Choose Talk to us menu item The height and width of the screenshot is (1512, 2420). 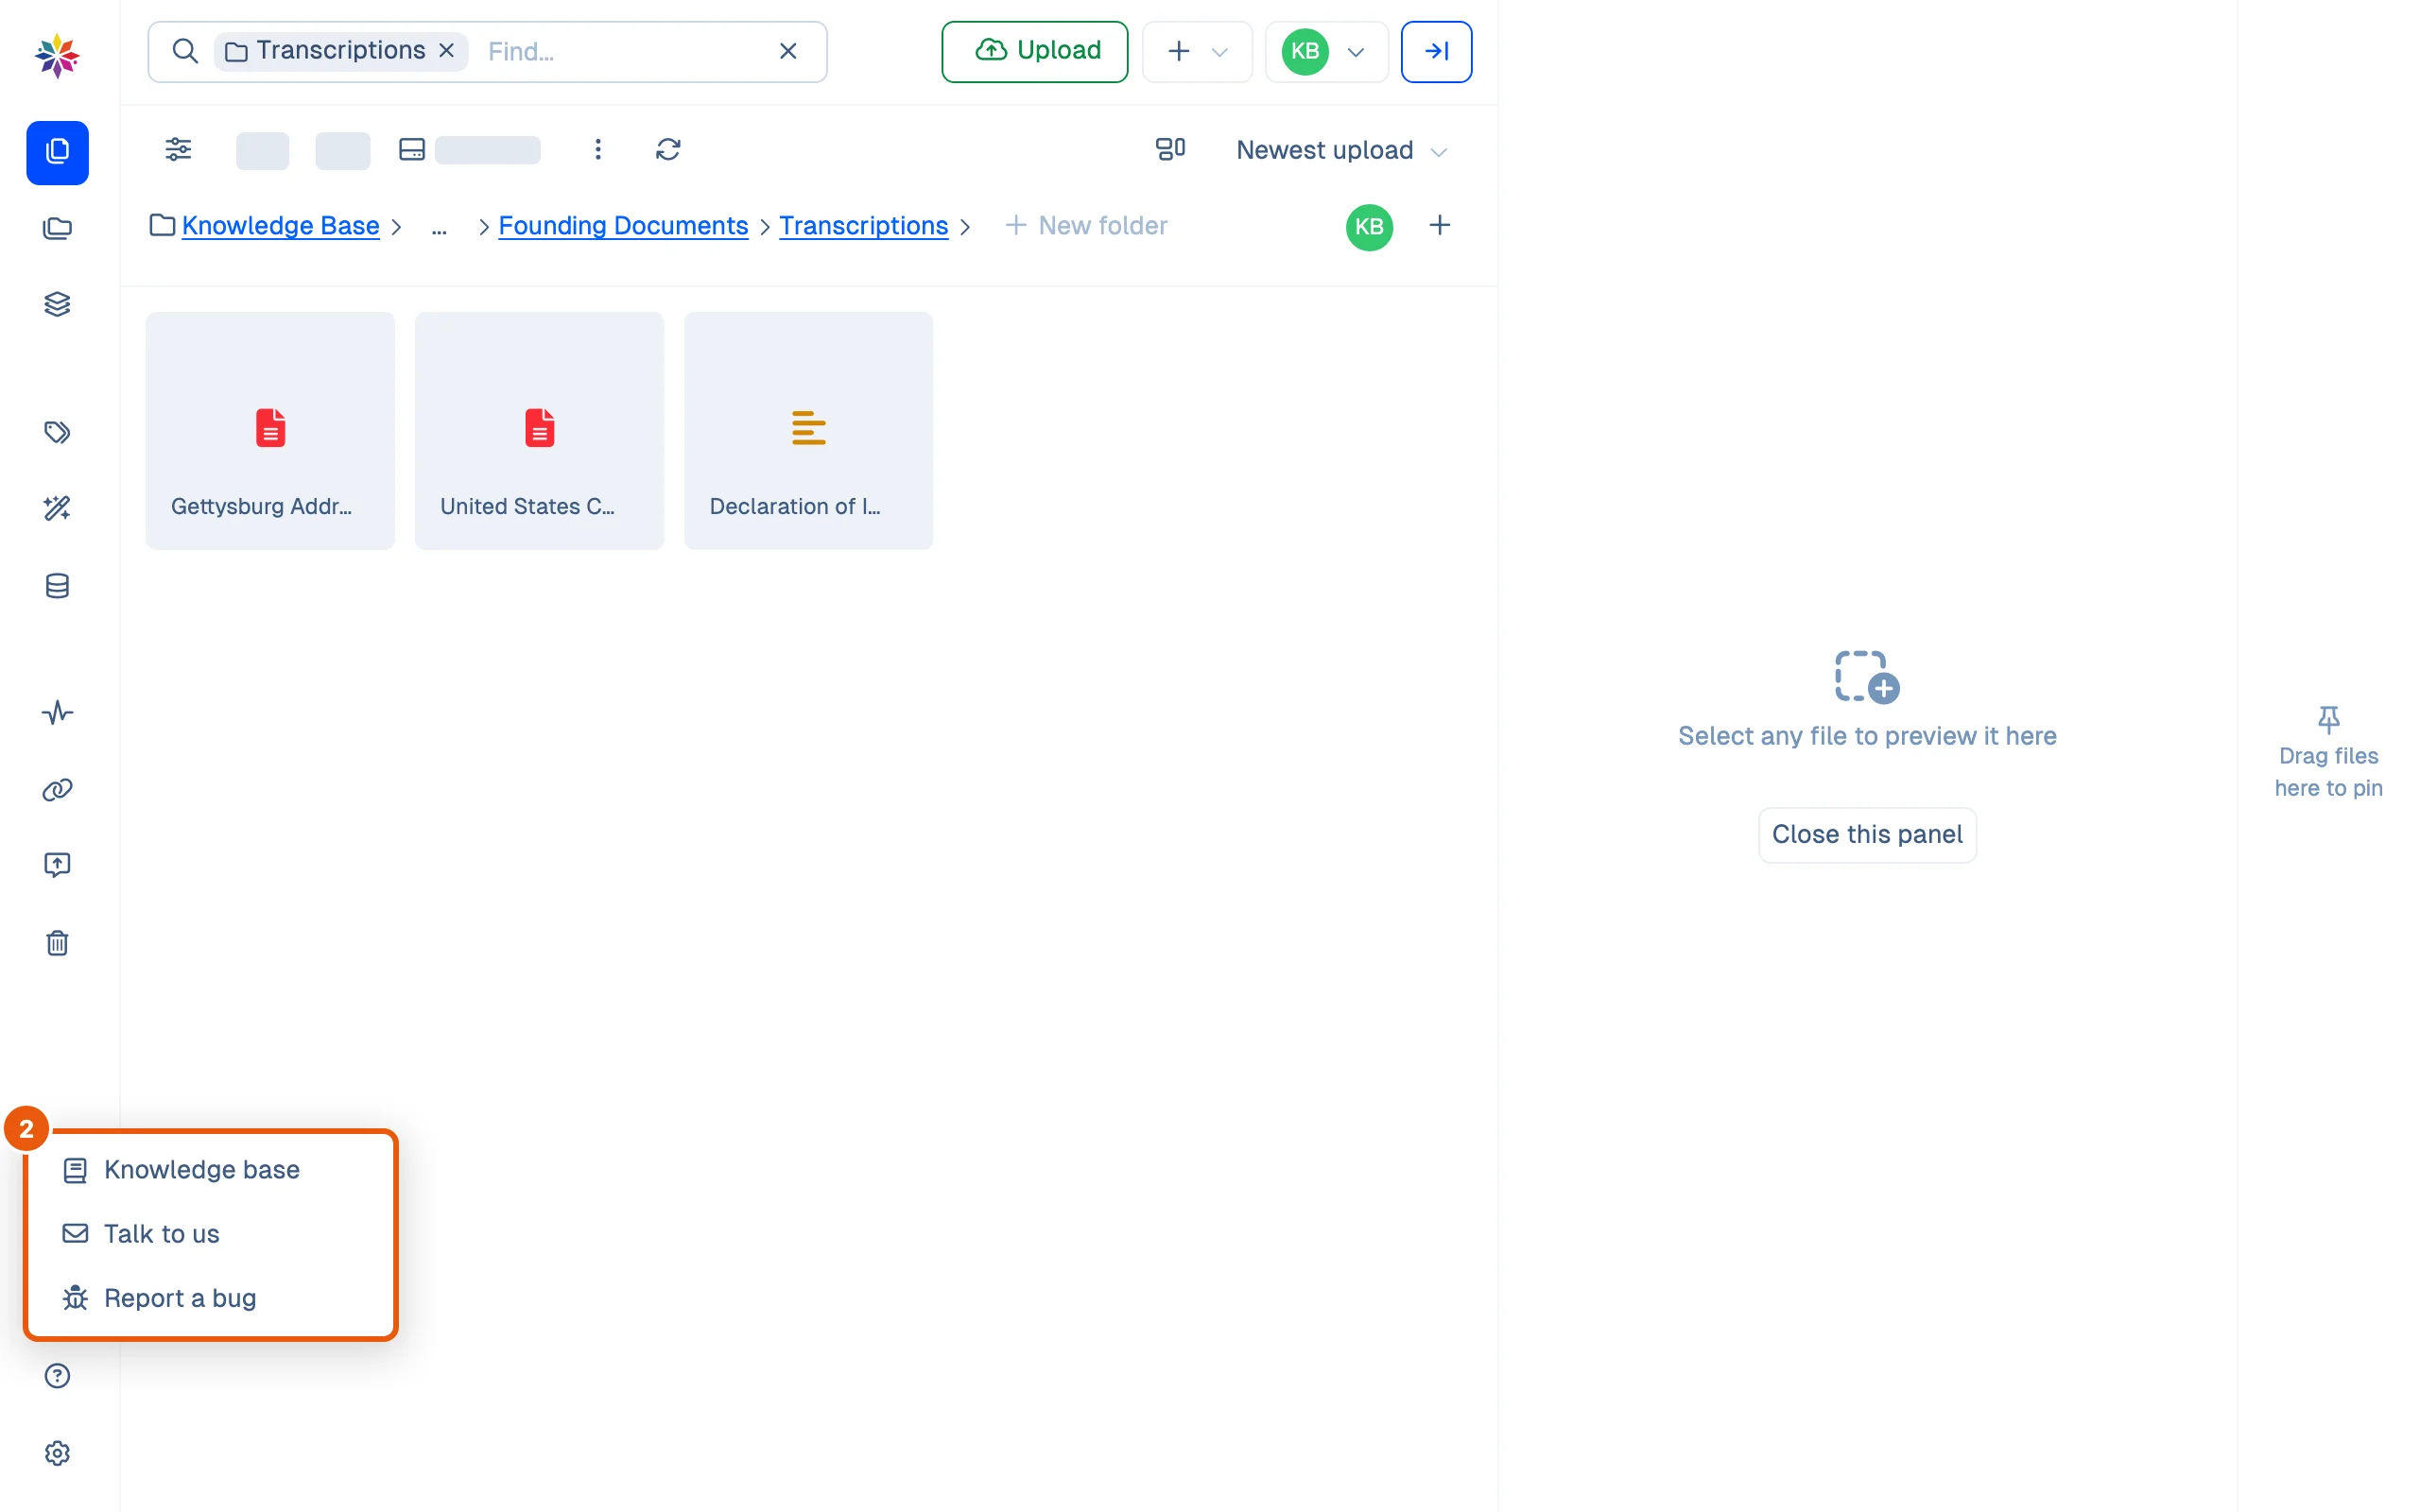(x=211, y=1233)
